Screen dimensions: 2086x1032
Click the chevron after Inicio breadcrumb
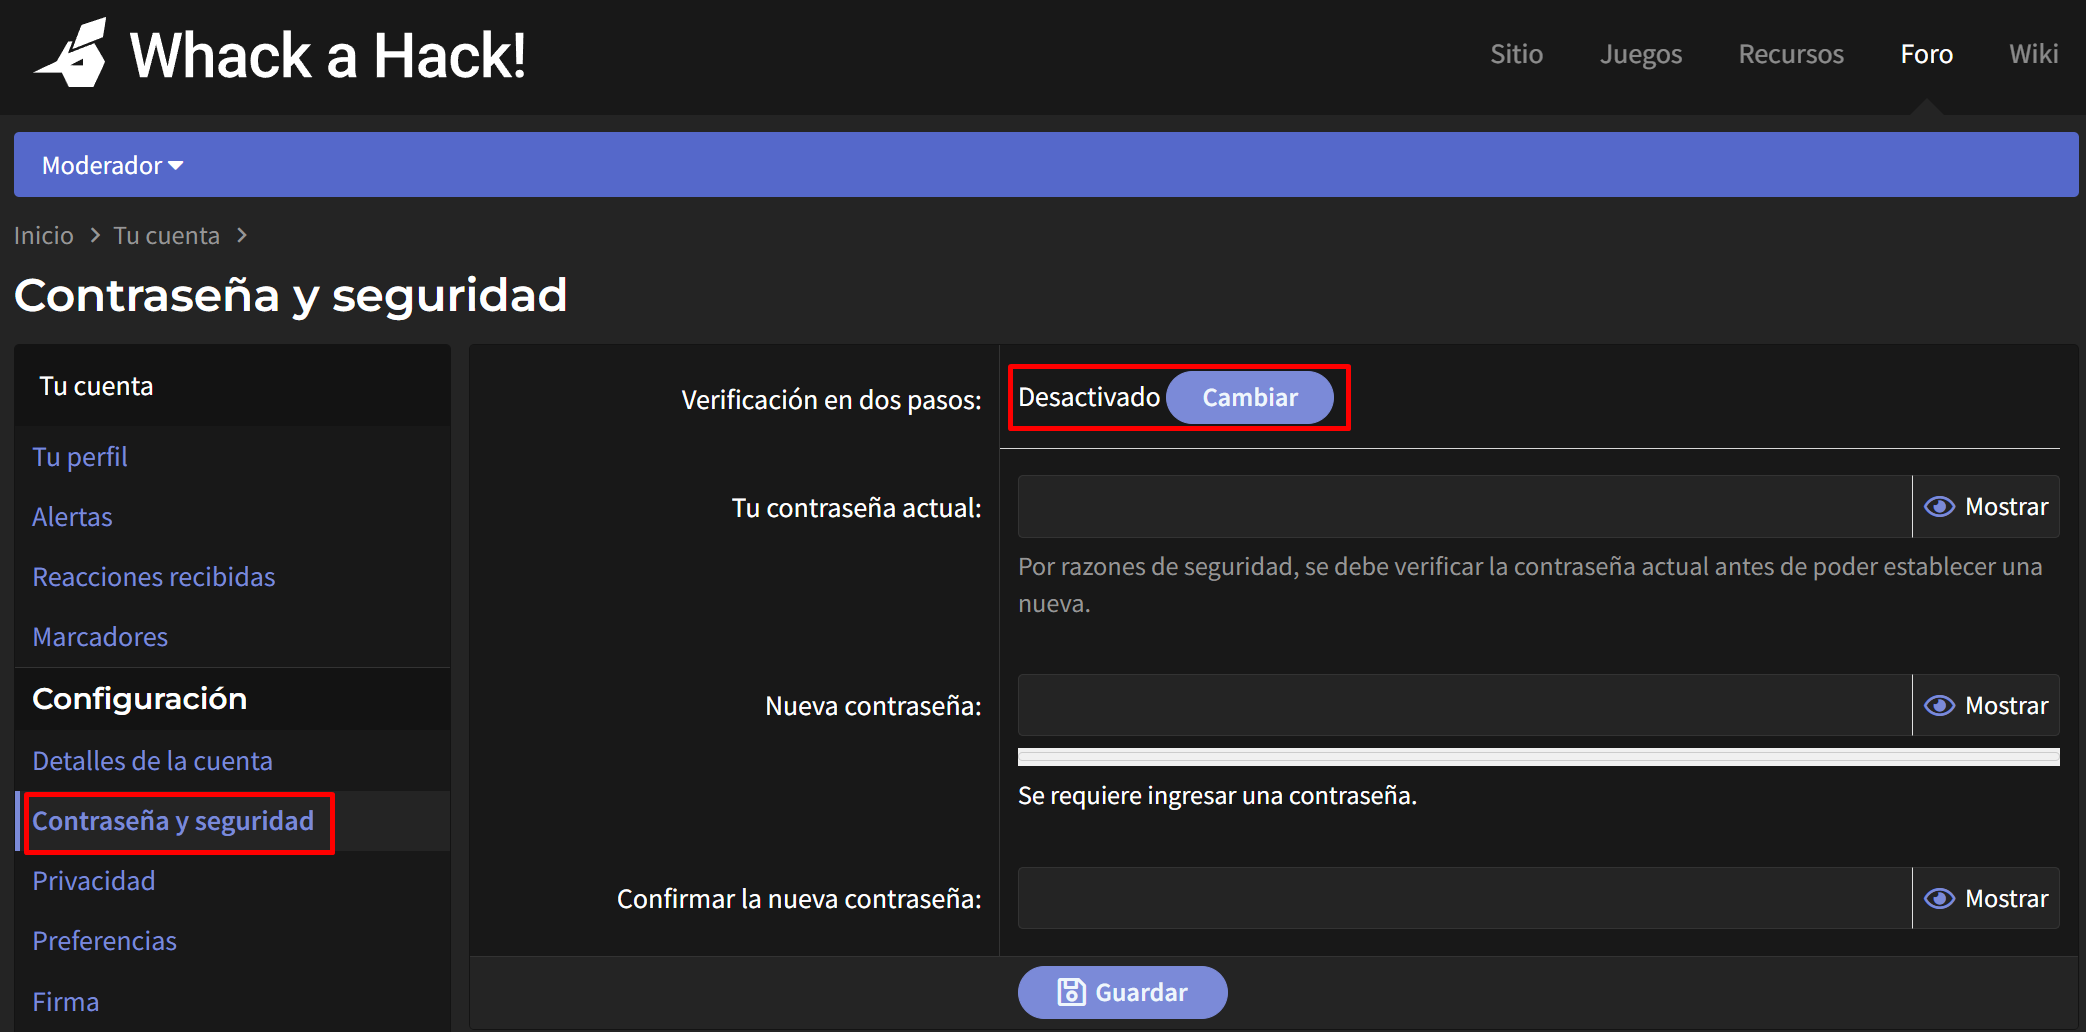coord(95,235)
